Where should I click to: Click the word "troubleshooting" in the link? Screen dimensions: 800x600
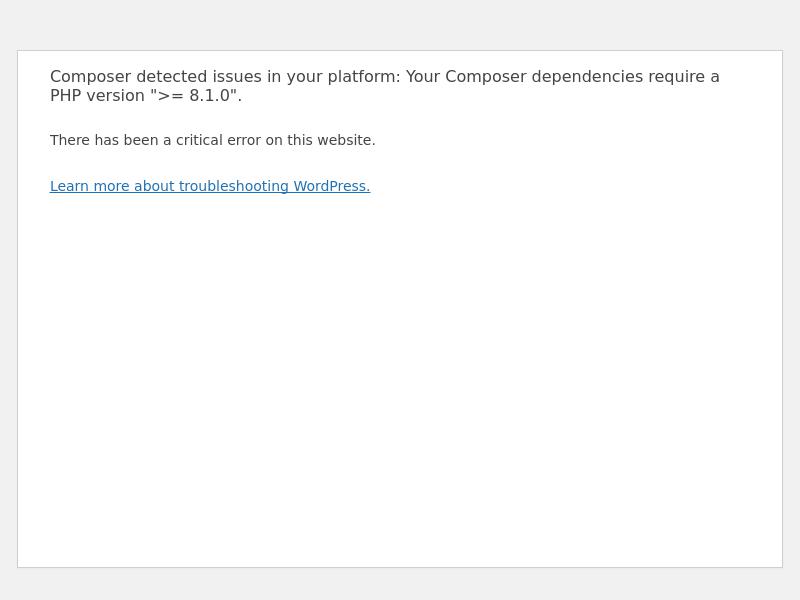pos(234,186)
